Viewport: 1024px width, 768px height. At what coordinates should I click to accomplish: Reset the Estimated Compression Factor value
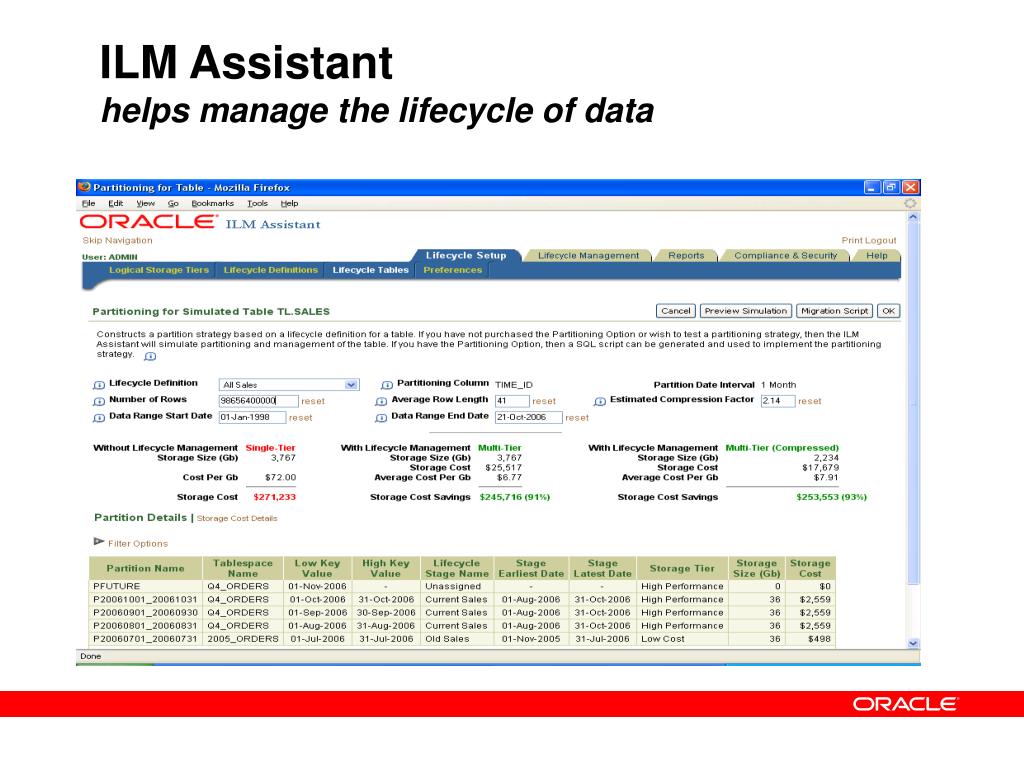810,401
